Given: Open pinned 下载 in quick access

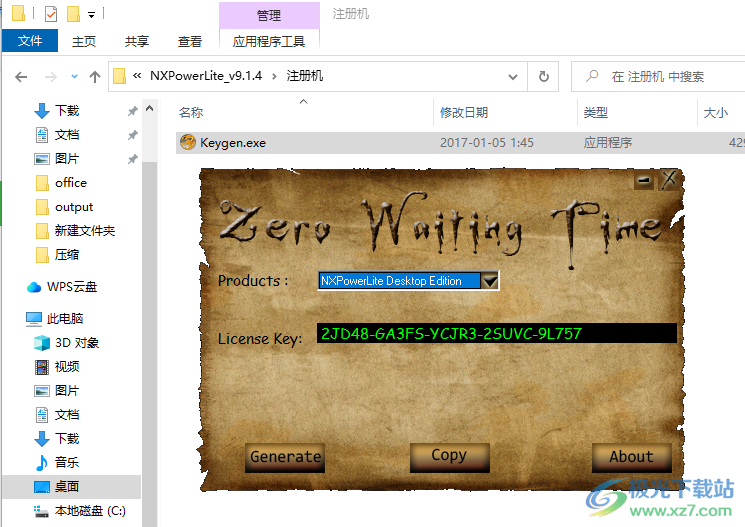Looking at the screenshot, I should [67, 111].
